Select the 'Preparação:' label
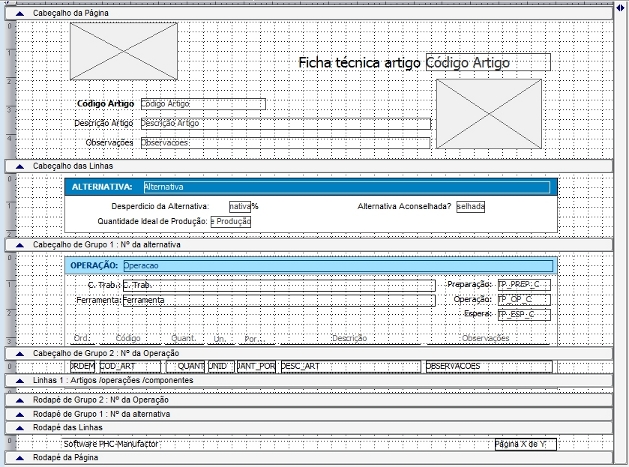The image size is (629, 467). pyautogui.click(x=469, y=284)
